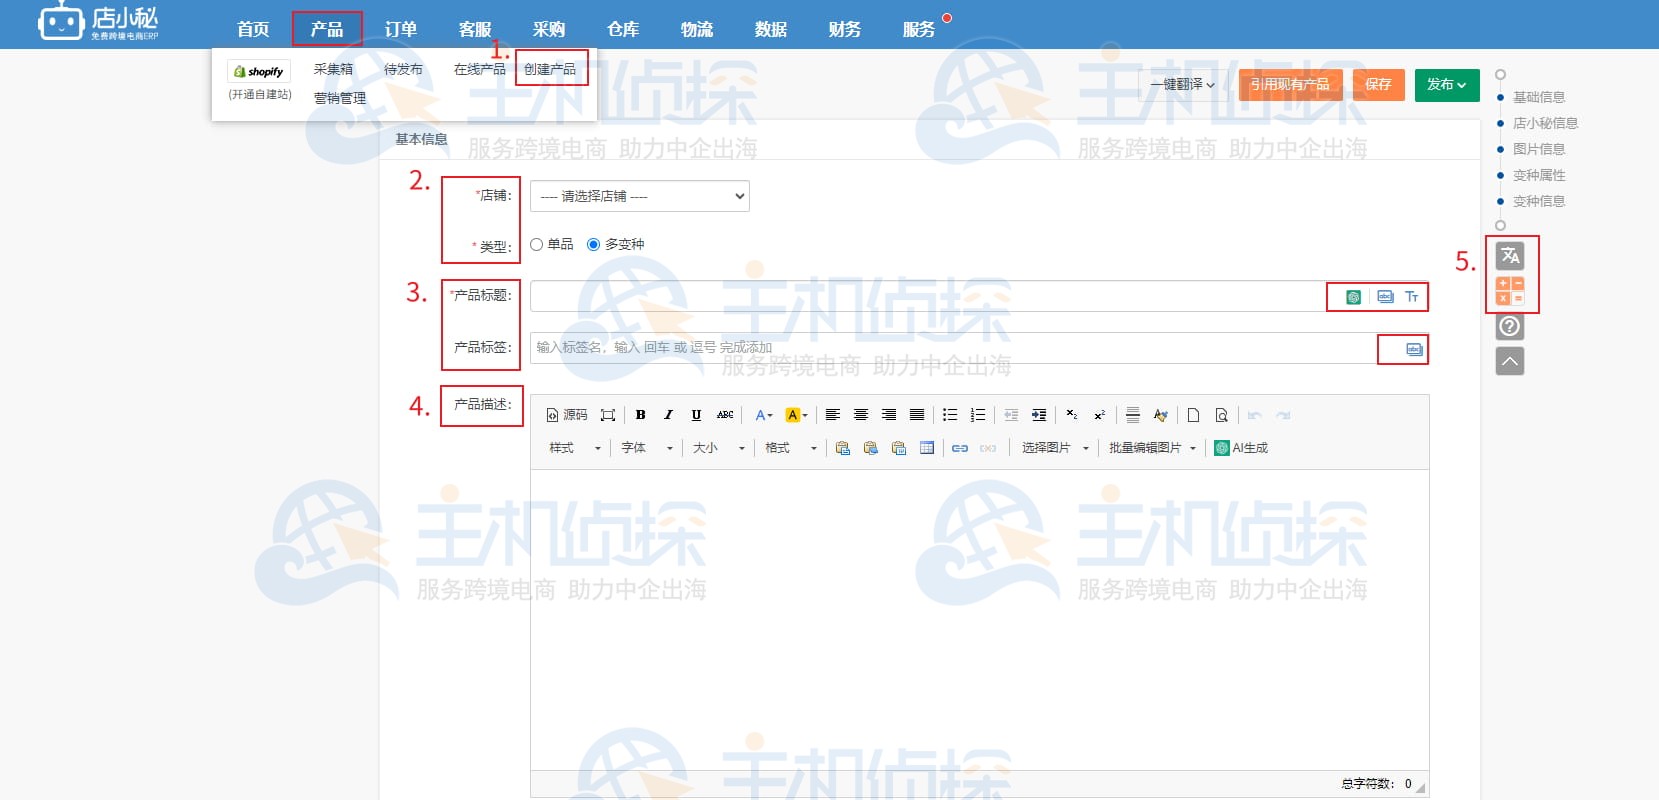Open the 格式 format dropdown

(791, 448)
